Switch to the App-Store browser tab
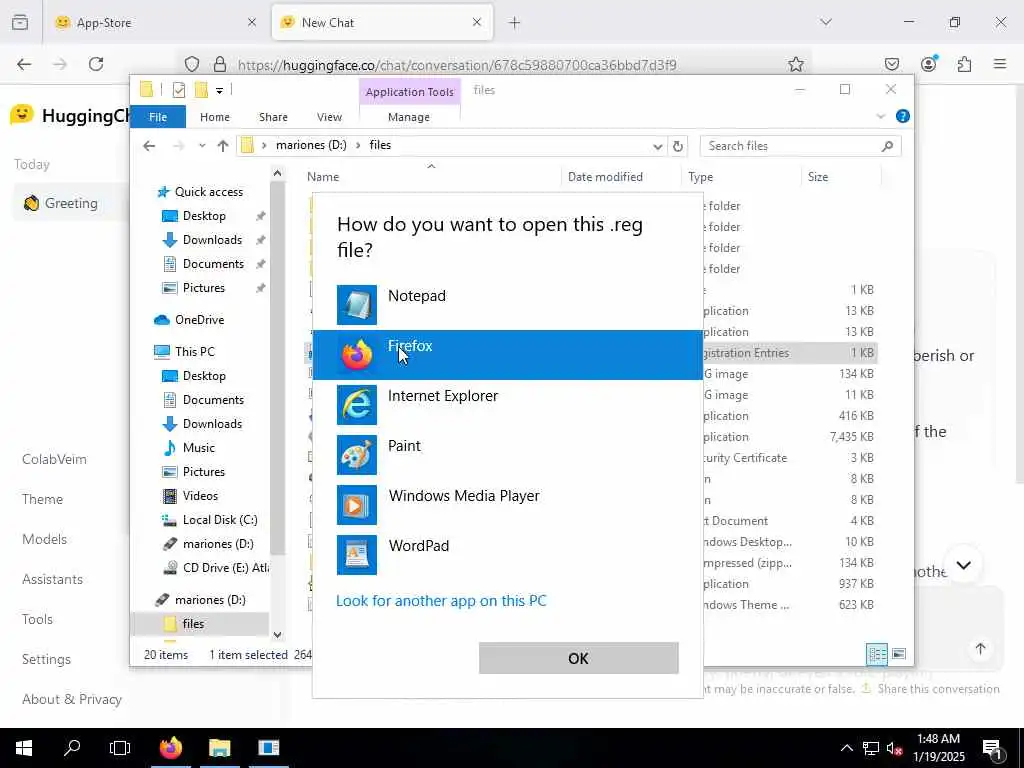The width and height of the screenshot is (1024, 768). 157,22
